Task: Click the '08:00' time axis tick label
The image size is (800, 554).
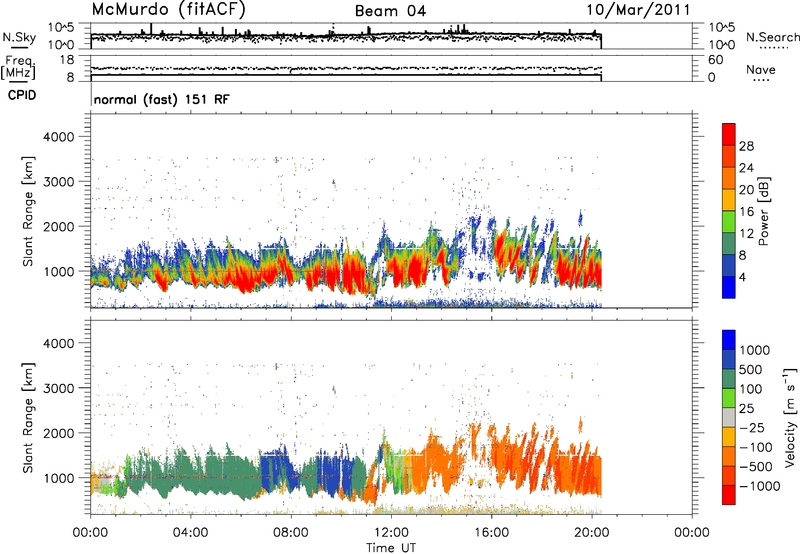Action: [291, 533]
